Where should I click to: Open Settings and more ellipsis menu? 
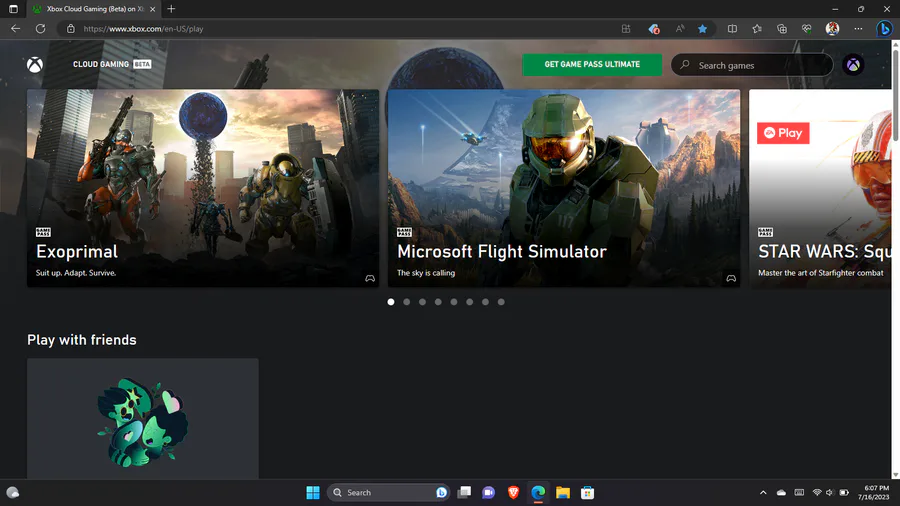[858, 29]
